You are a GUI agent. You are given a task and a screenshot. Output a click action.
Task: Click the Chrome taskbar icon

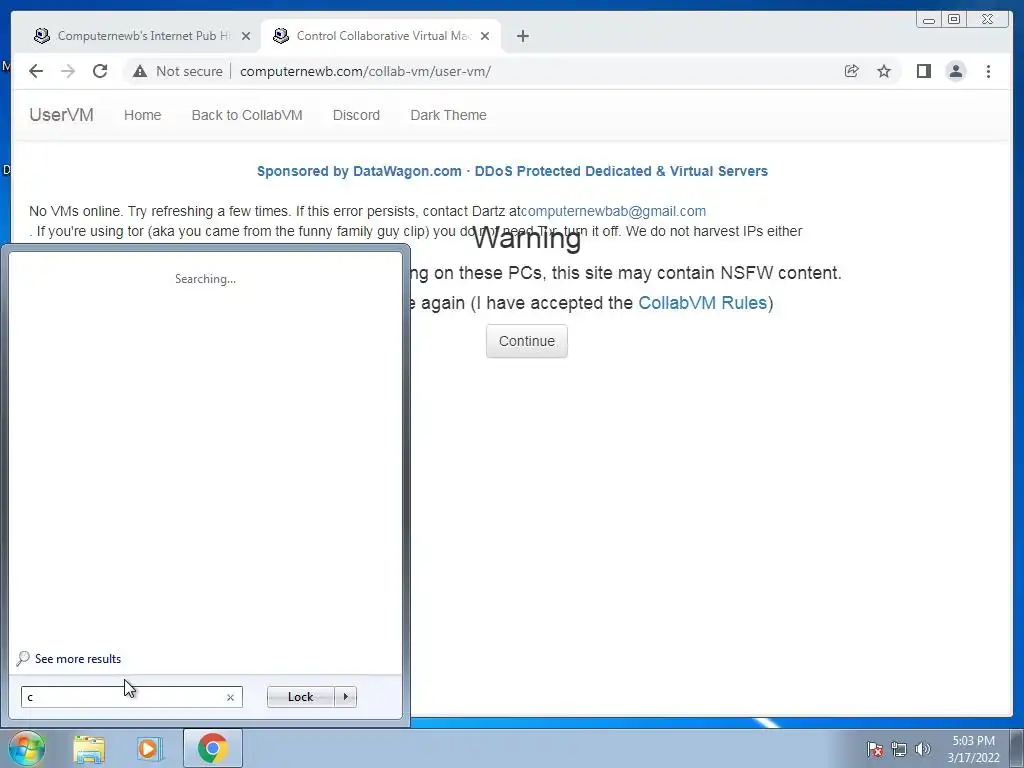pyautogui.click(x=212, y=748)
